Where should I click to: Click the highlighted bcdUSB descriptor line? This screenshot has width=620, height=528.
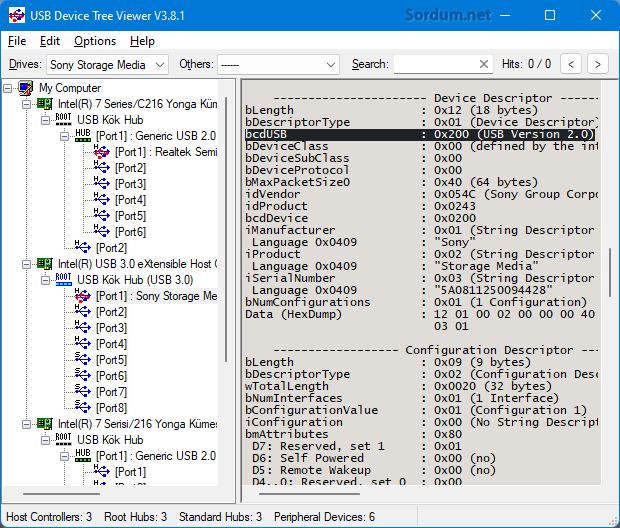pos(420,134)
